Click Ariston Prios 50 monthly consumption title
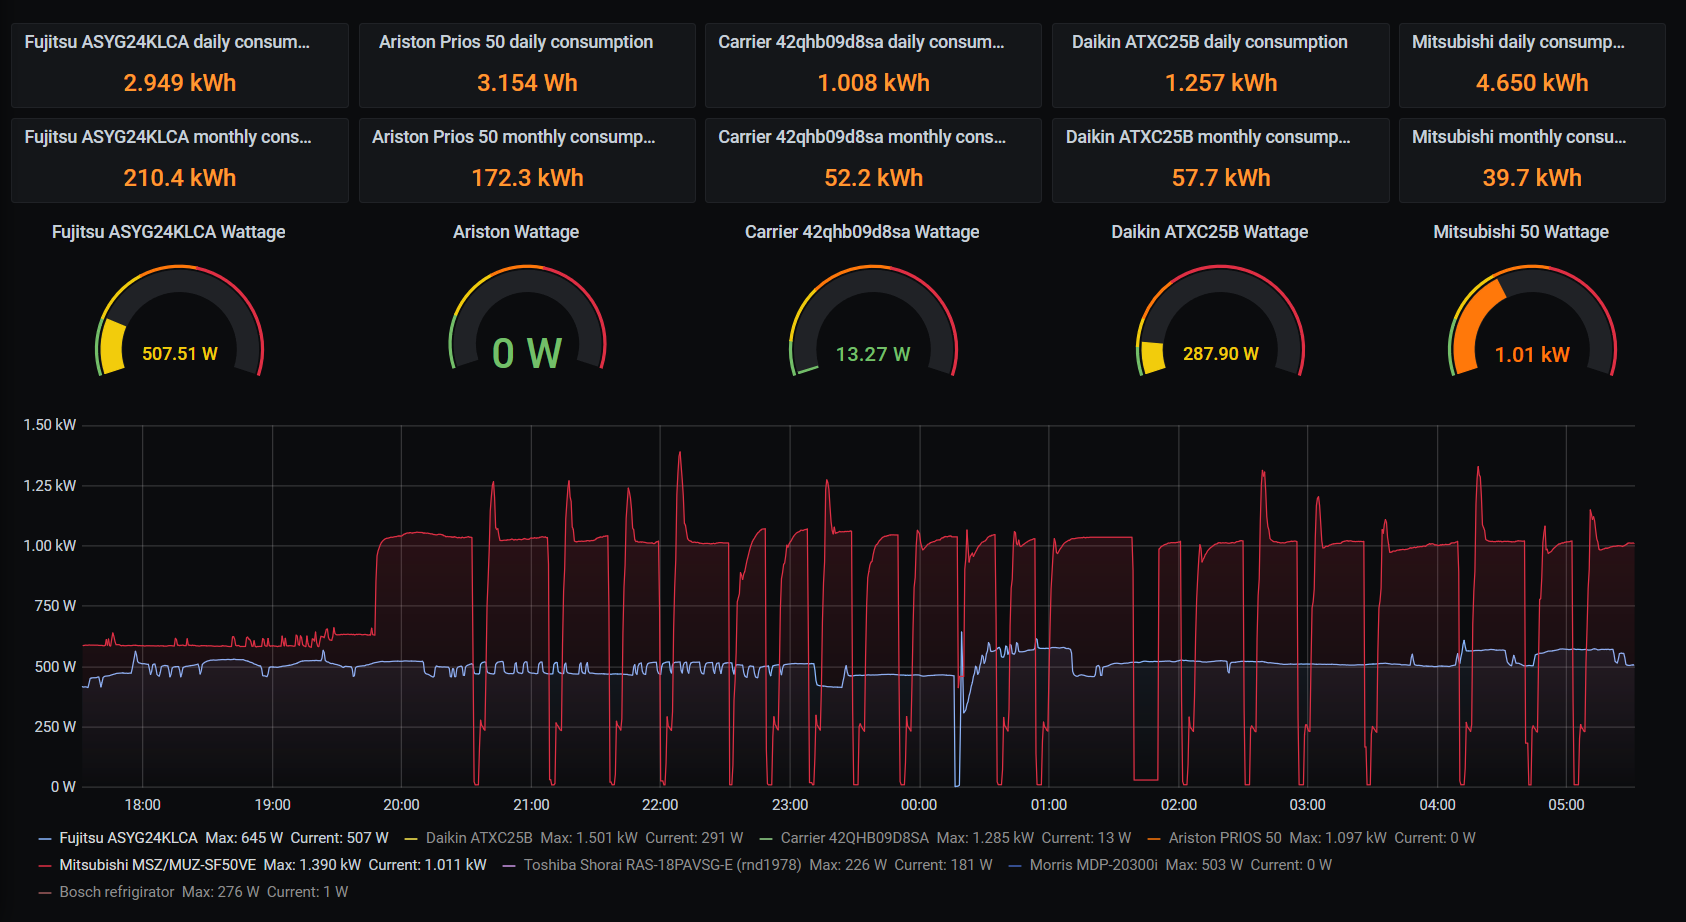 [514, 137]
